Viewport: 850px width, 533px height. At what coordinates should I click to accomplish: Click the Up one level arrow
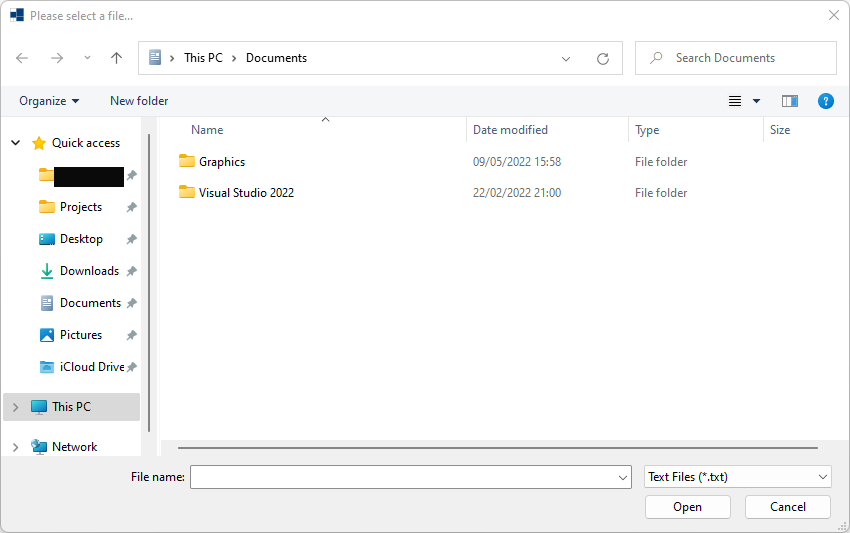point(116,58)
